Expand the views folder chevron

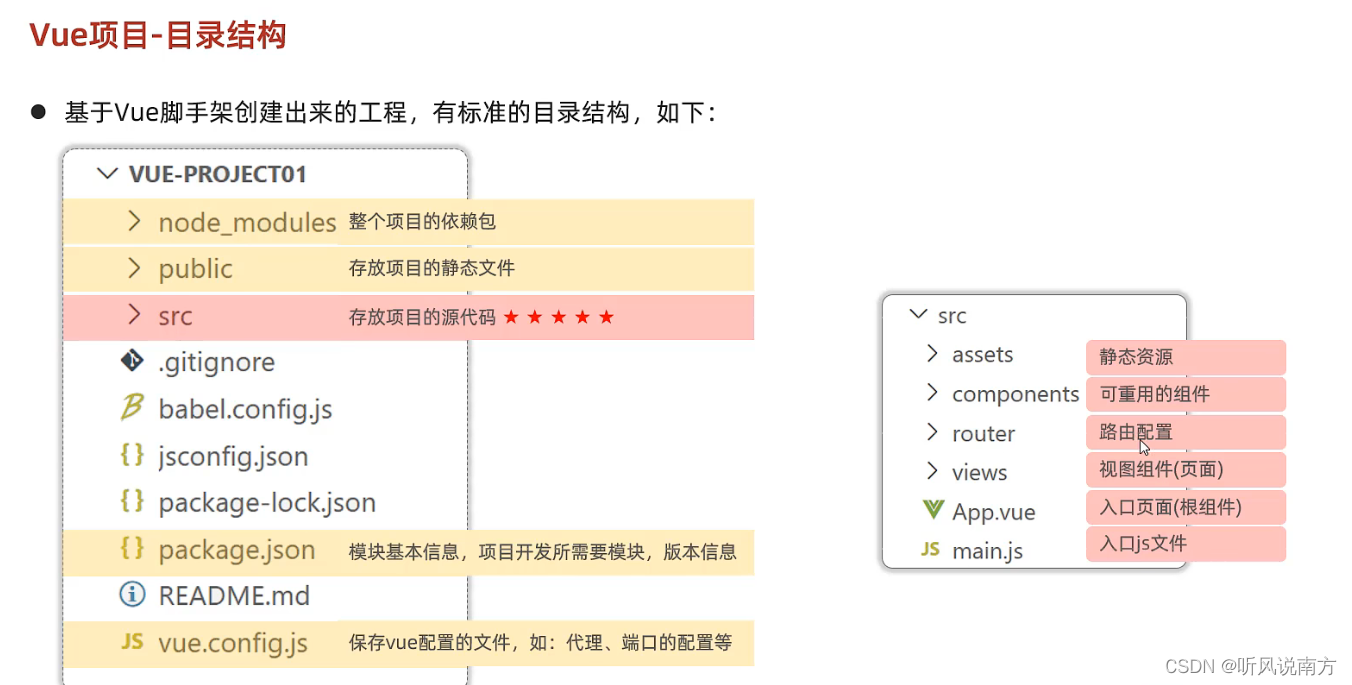933,471
